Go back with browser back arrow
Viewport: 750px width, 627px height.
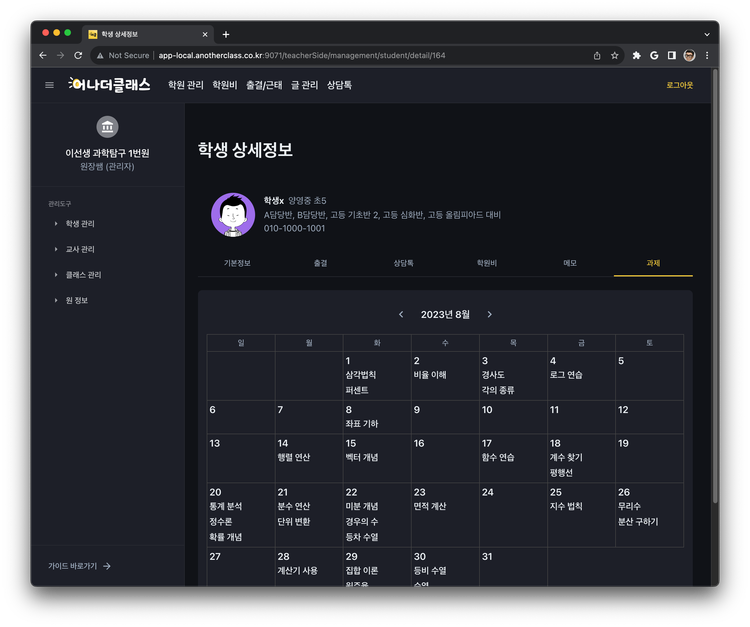(43, 55)
